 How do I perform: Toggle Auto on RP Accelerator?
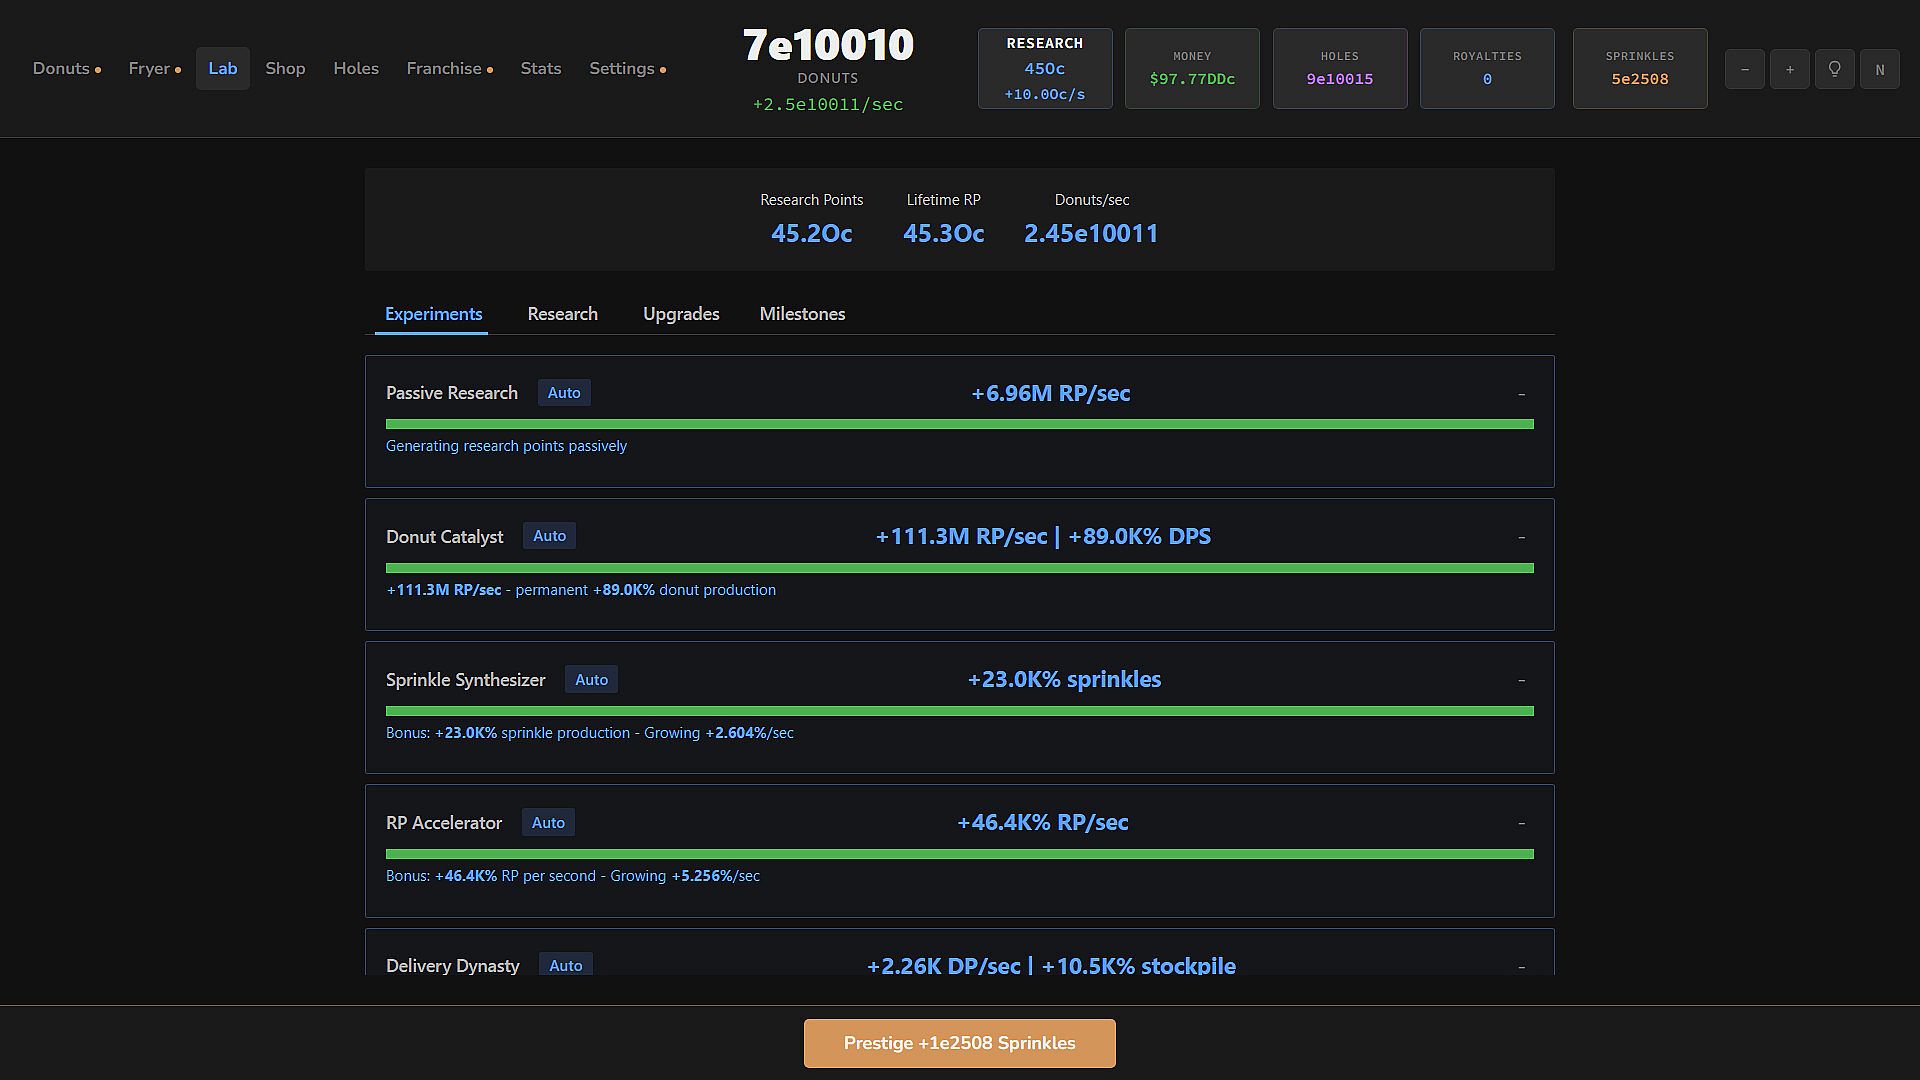pyautogui.click(x=548, y=823)
